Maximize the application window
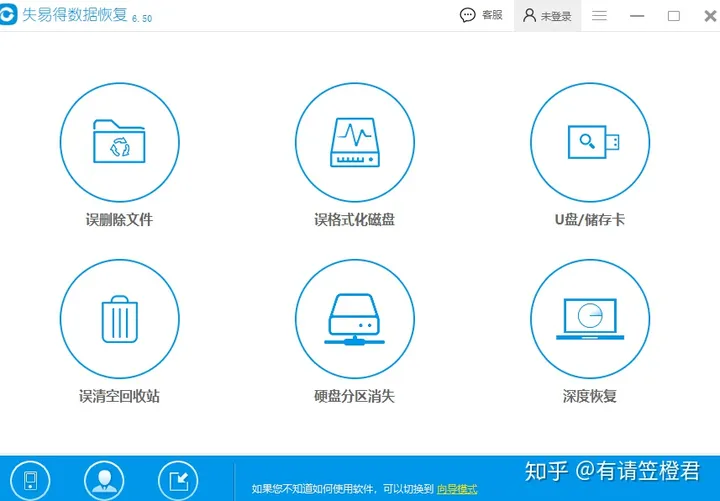The width and height of the screenshot is (720, 501). (673, 16)
